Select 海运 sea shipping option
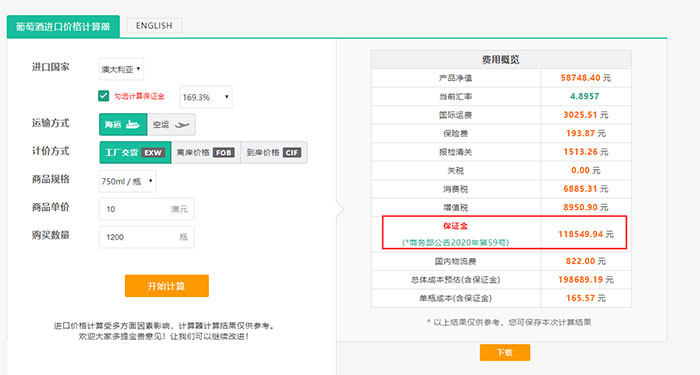The height and width of the screenshot is (375, 700). pyautogui.click(x=123, y=125)
